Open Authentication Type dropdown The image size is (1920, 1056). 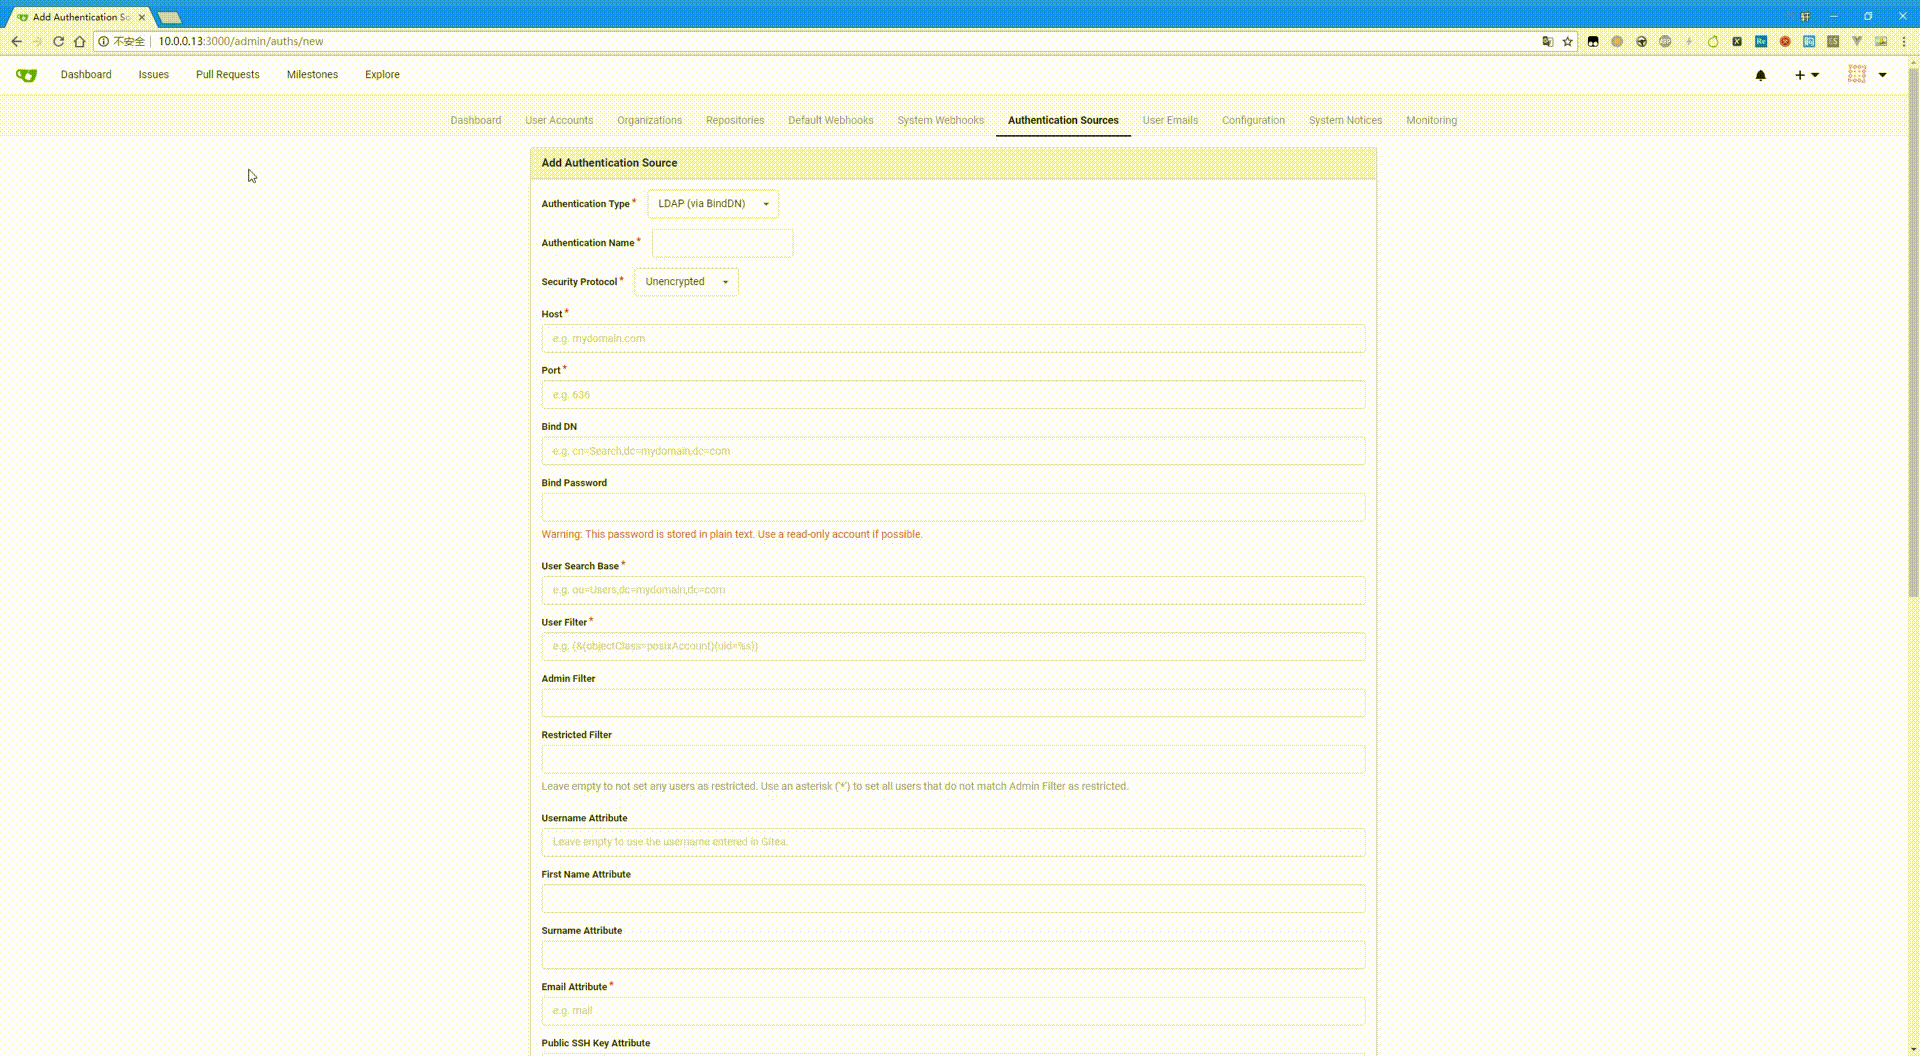pyautogui.click(x=713, y=204)
